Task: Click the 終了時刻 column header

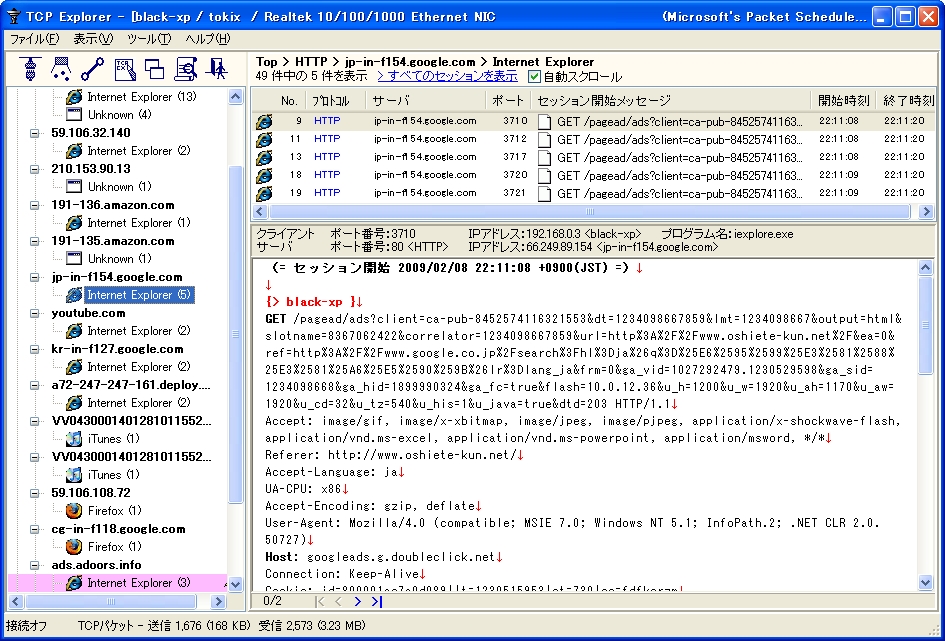Action: click(908, 101)
